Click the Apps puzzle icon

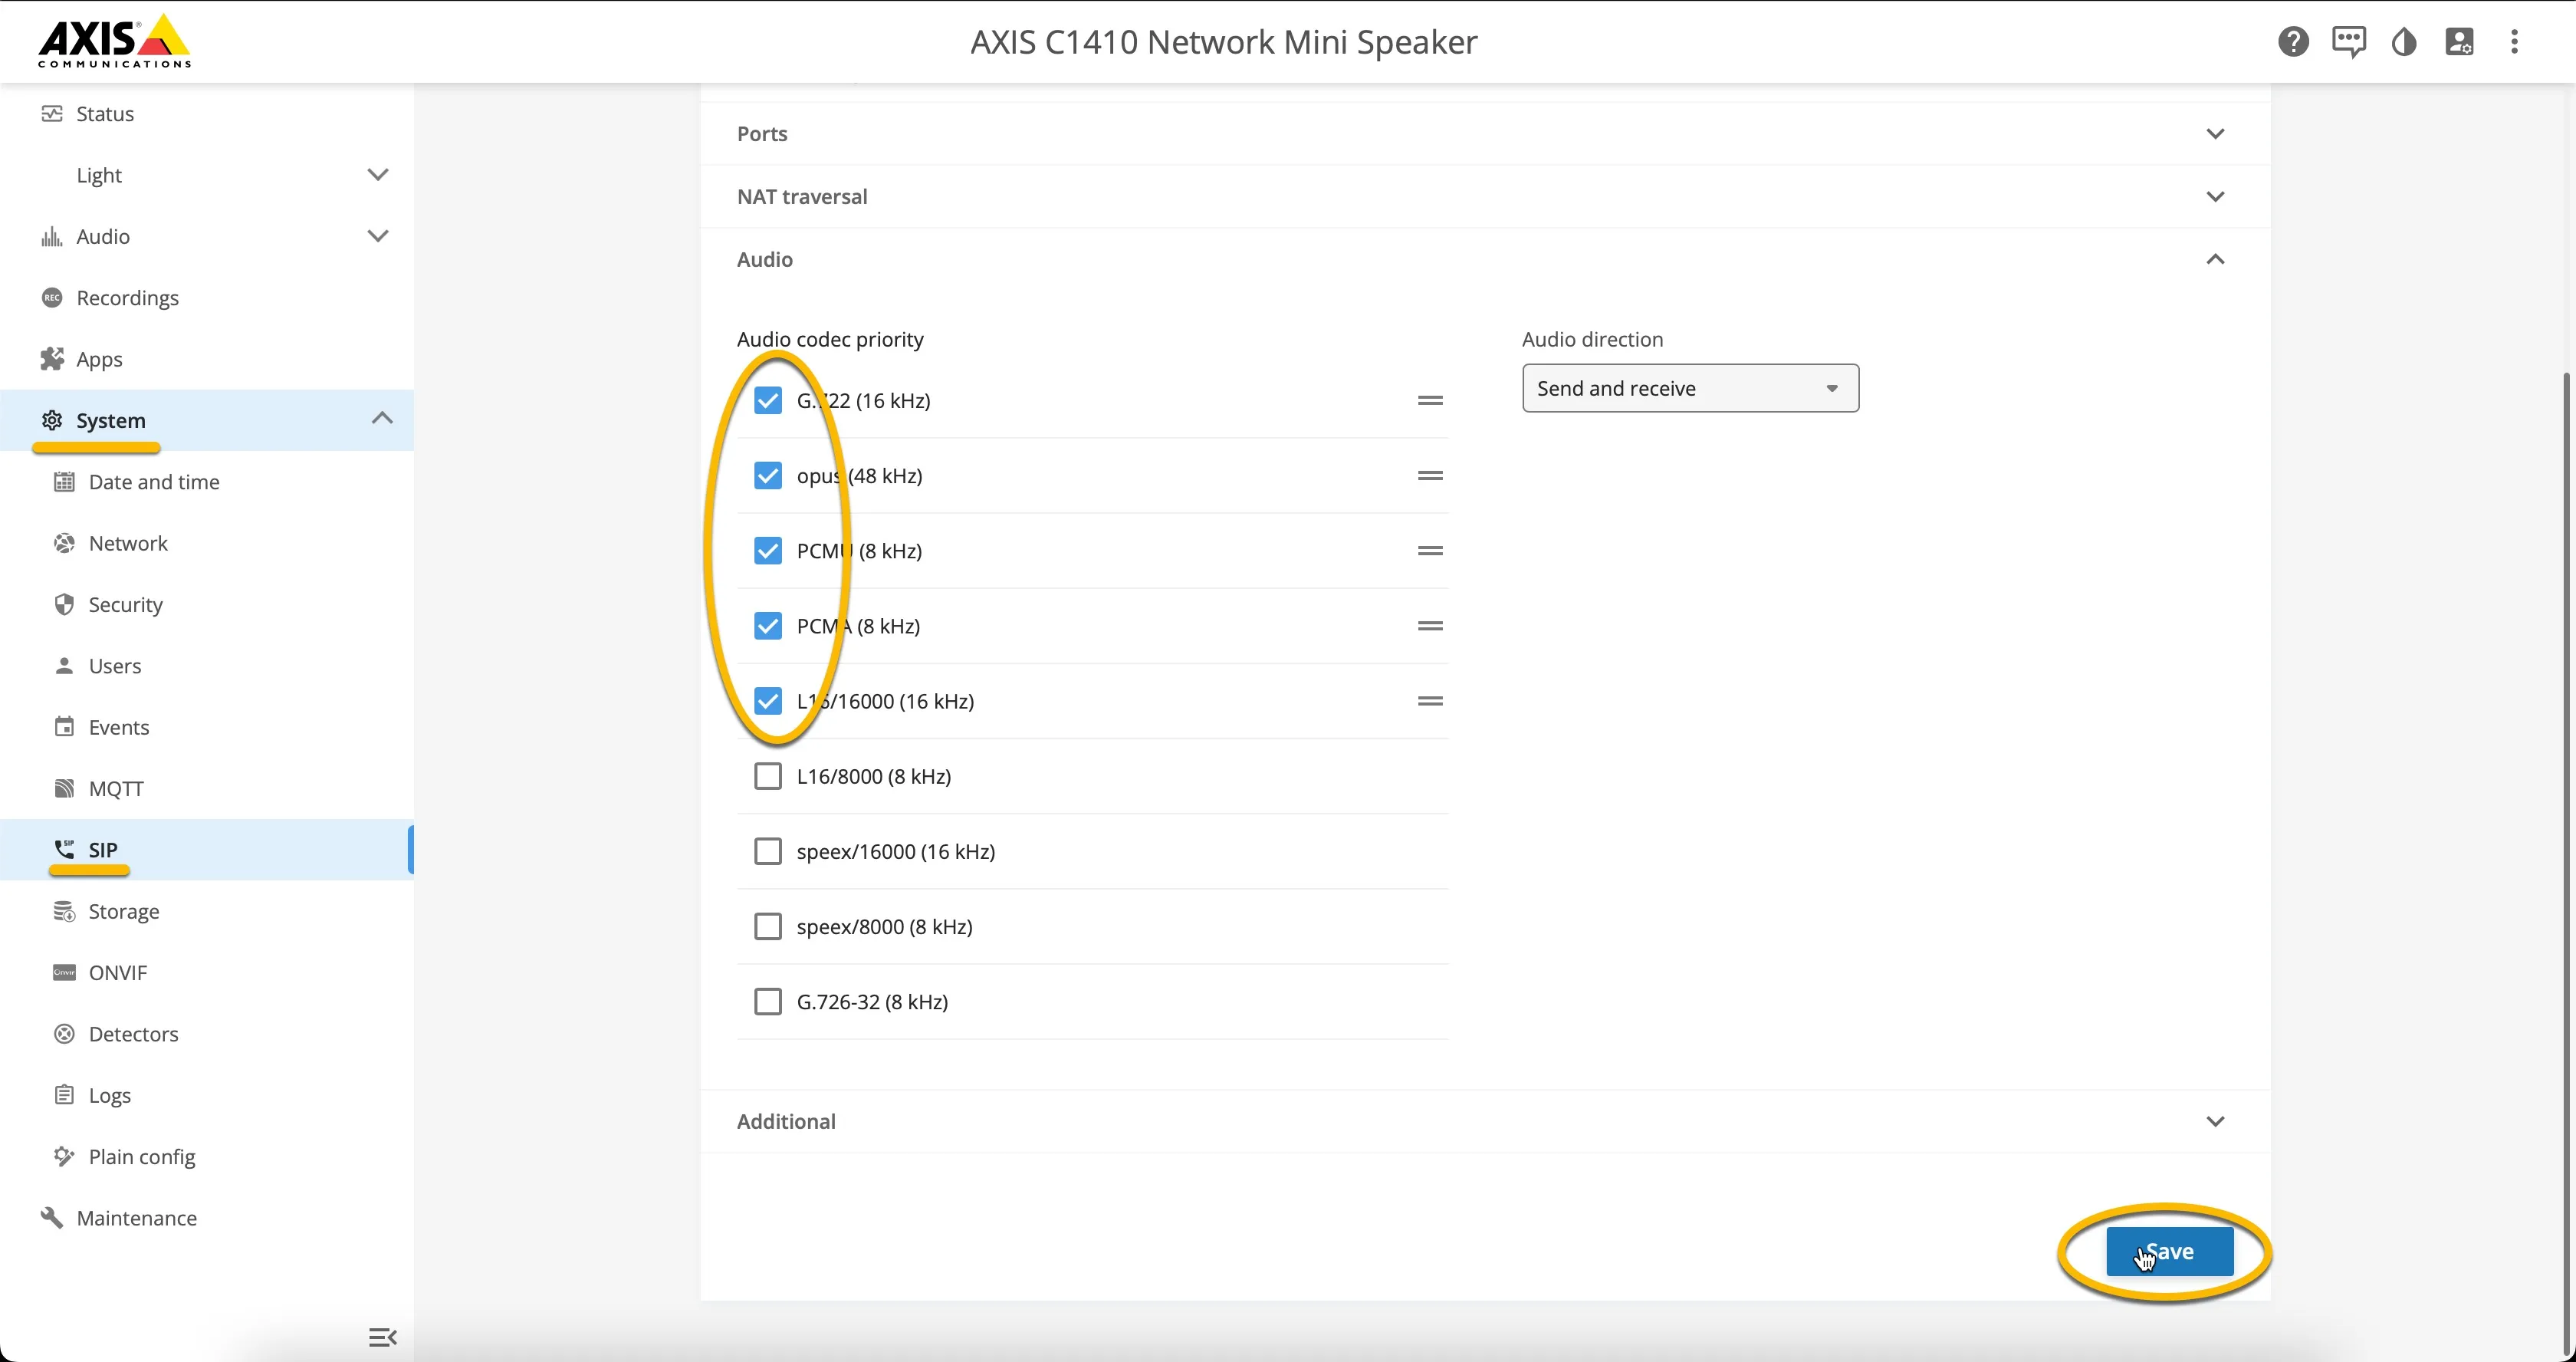52,359
